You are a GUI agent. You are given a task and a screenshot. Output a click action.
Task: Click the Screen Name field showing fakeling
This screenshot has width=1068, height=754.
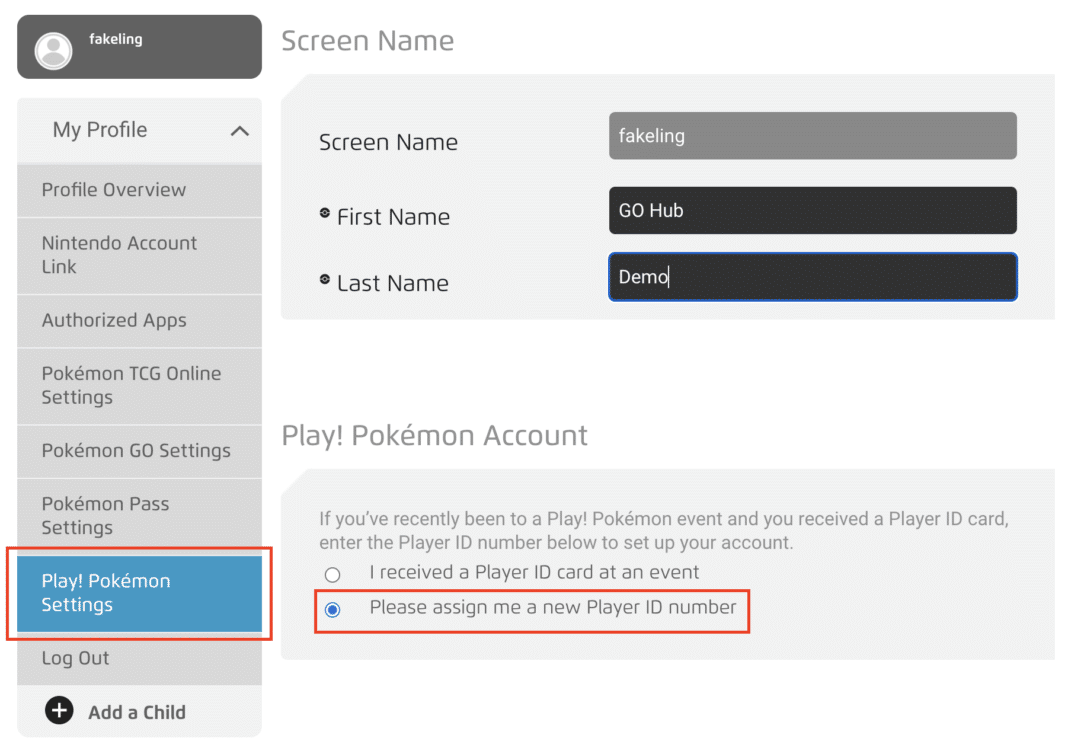(x=813, y=135)
